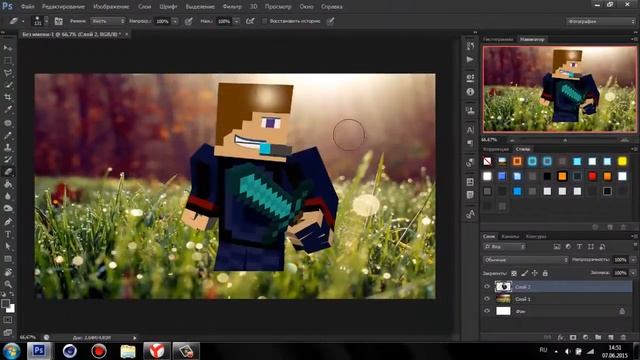Viewport: 640px width, 360px height.
Task: Open the layer blend mode Обычные dropdown
Action: 526,260
